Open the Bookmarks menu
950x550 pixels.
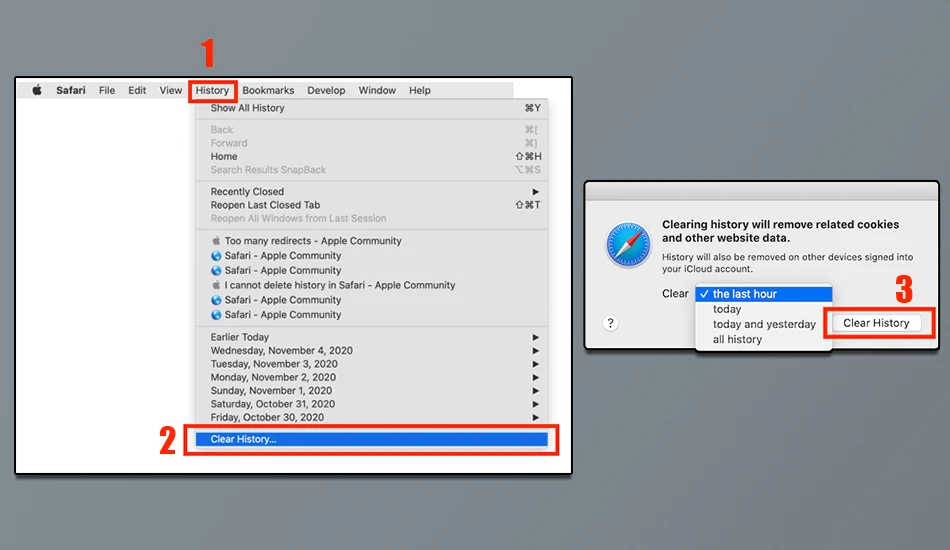pyautogui.click(x=268, y=90)
